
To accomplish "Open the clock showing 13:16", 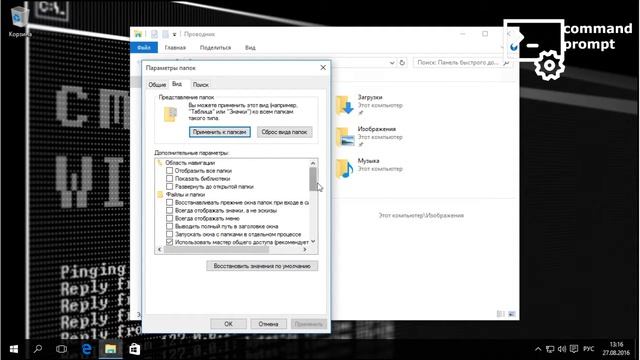I will [x=617, y=349].
